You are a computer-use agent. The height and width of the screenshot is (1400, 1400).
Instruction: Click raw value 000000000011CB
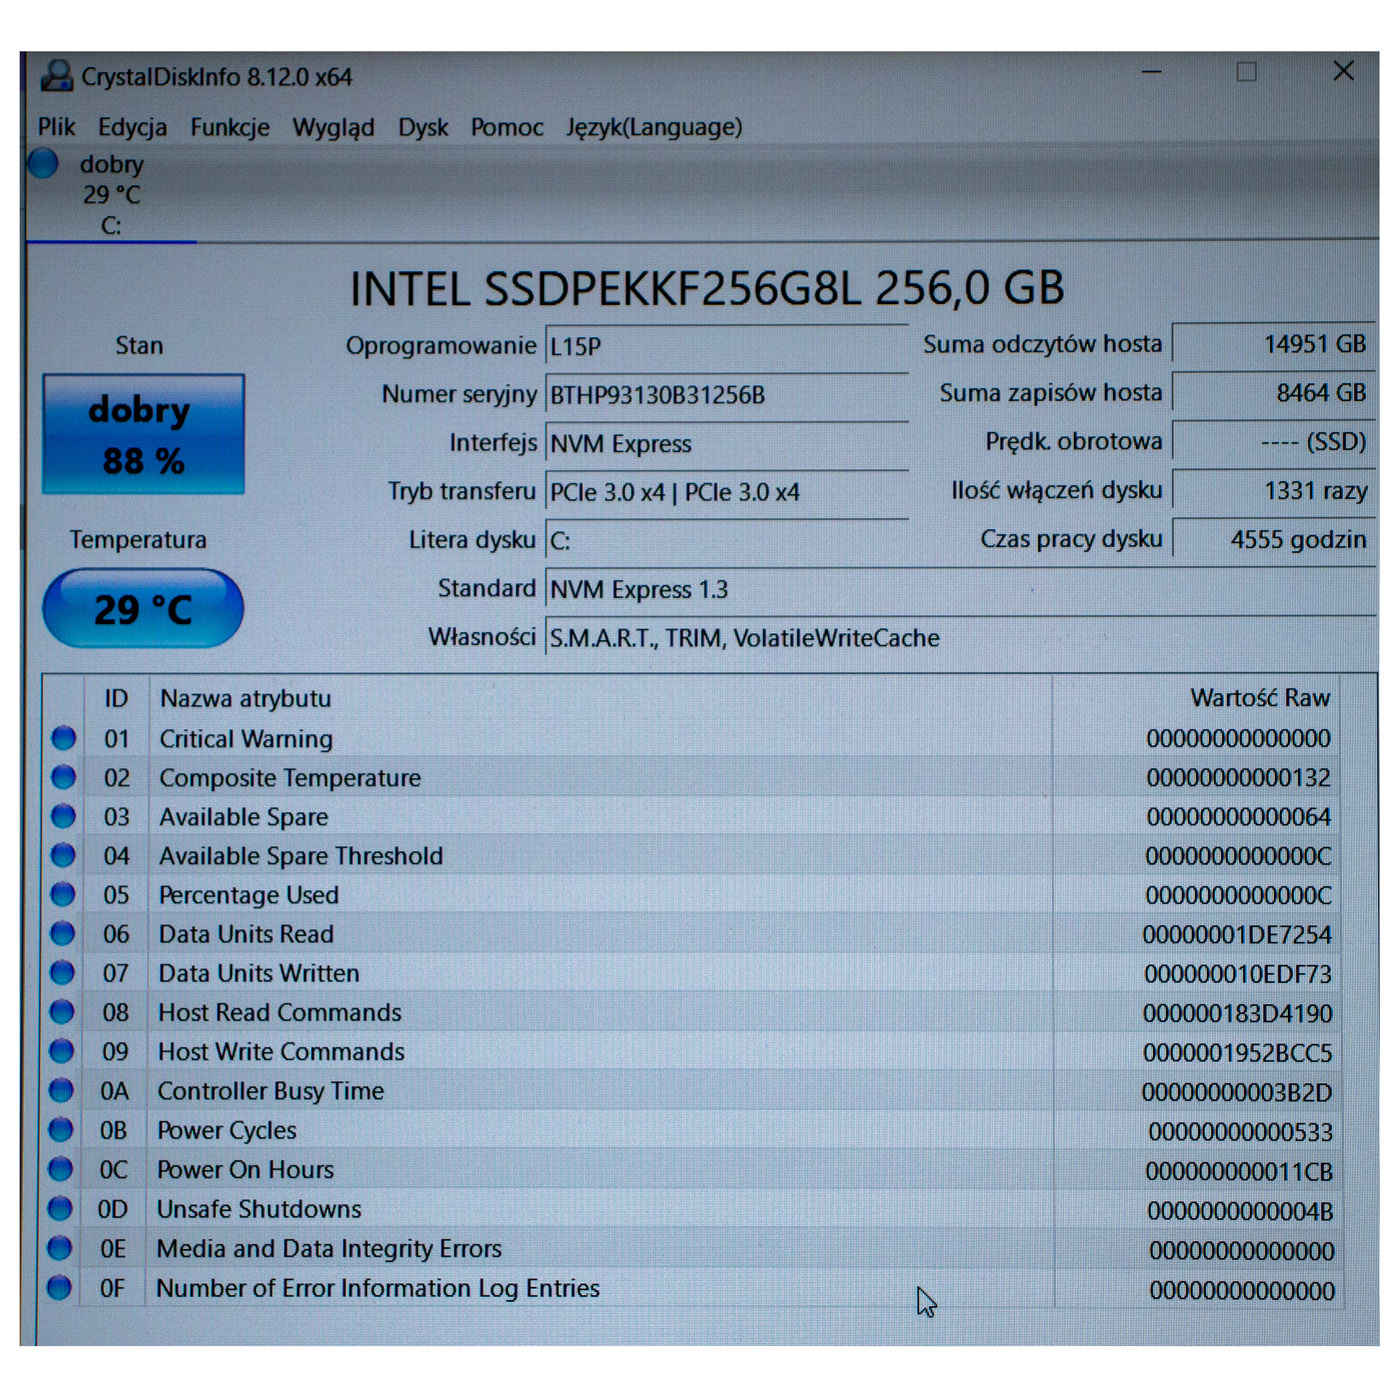pos(1239,1171)
